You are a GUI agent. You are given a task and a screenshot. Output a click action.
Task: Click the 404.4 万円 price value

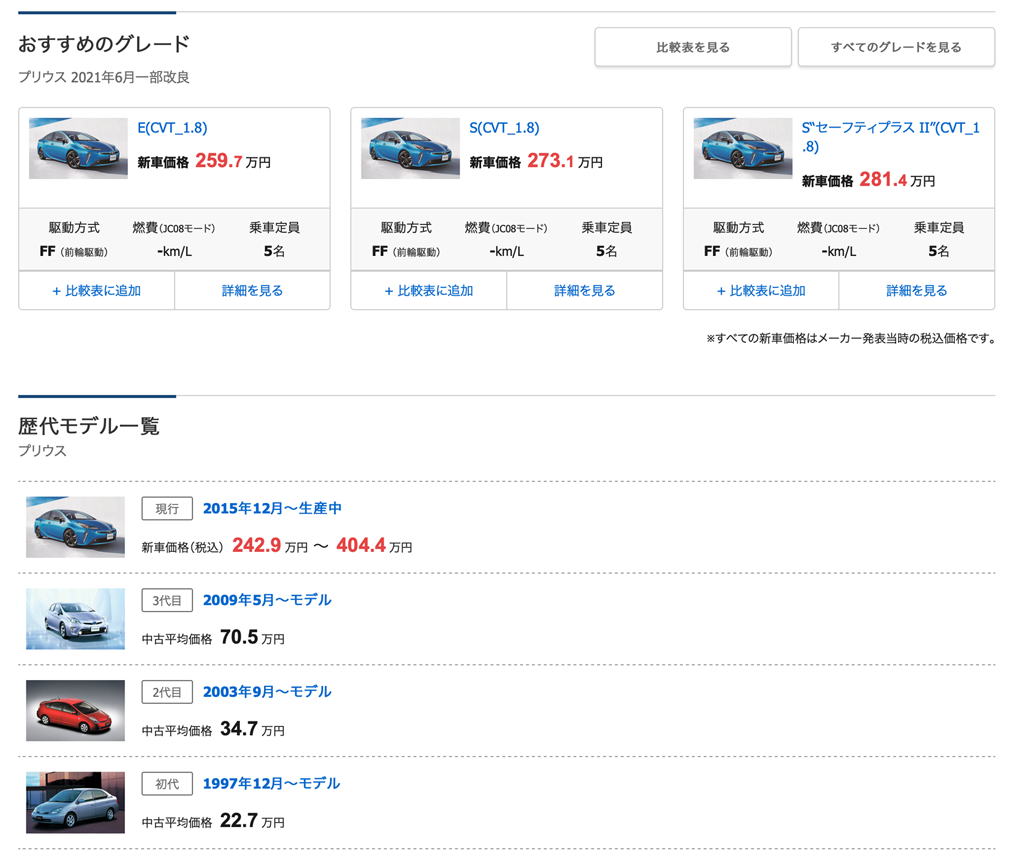pyautogui.click(x=374, y=546)
